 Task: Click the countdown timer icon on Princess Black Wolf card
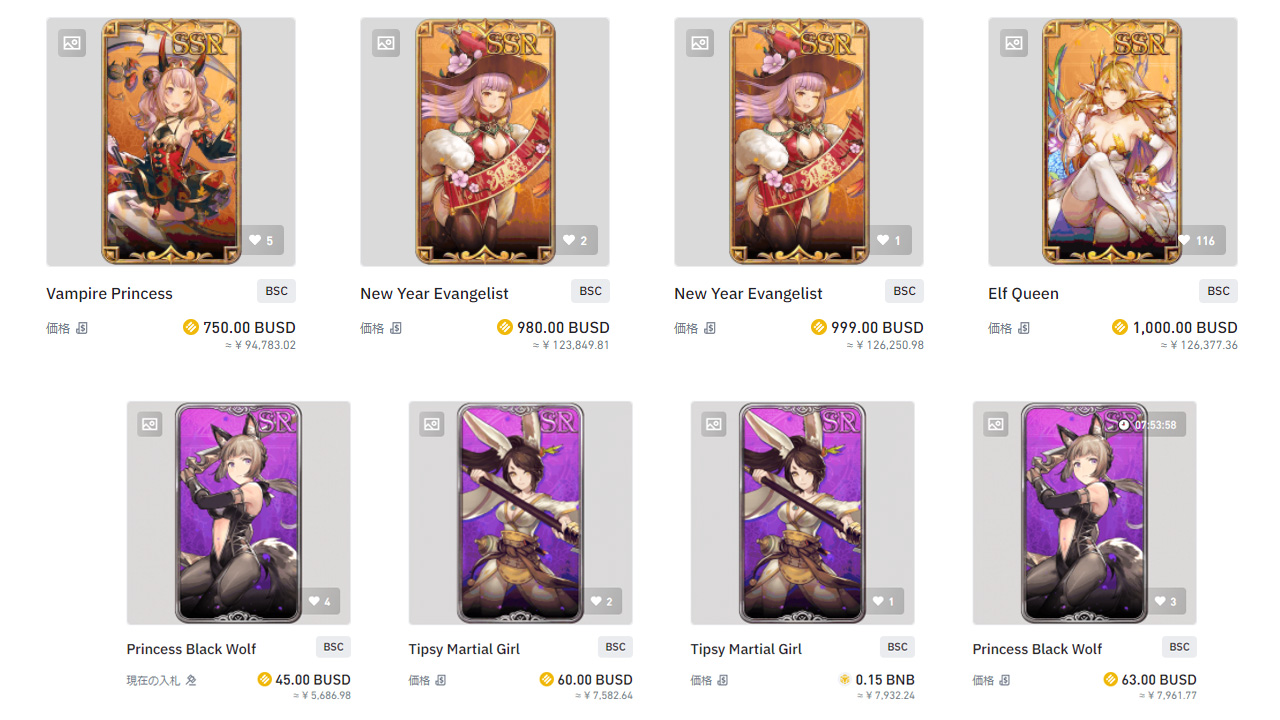[x=1123, y=424]
